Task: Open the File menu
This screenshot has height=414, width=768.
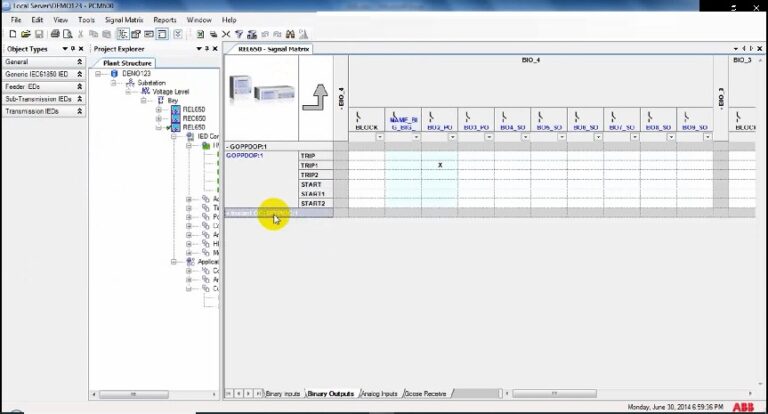Action: tap(16, 20)
